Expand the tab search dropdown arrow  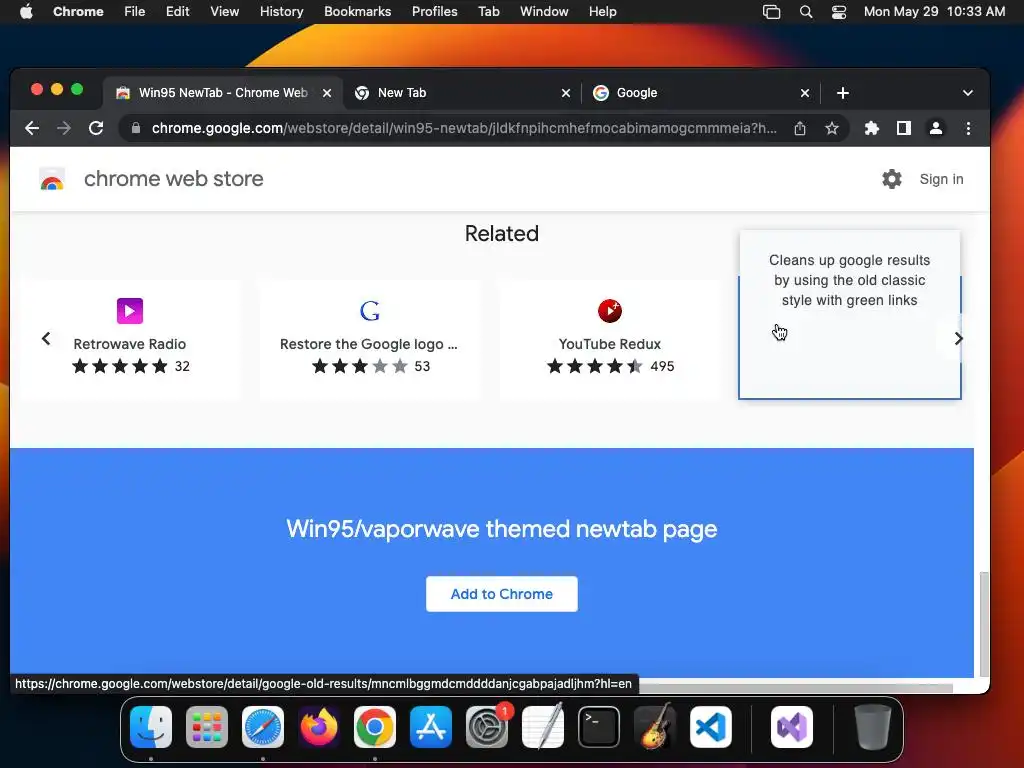[x=968, y=93]
